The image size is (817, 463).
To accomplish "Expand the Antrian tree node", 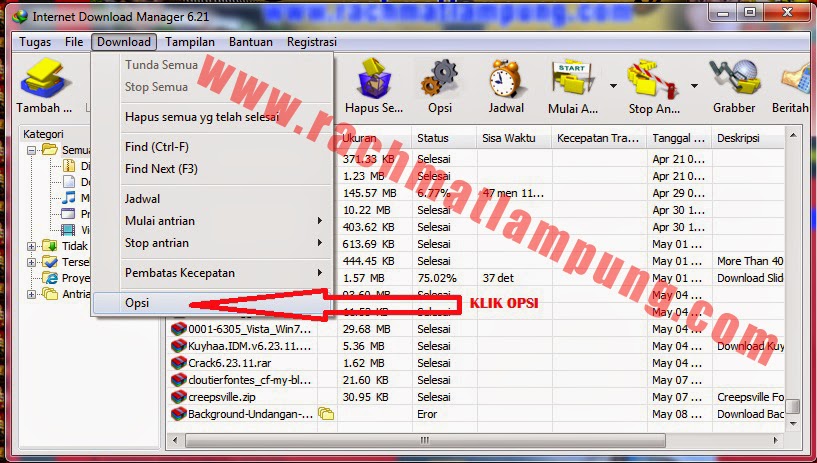I will click(x=31, y=294).
